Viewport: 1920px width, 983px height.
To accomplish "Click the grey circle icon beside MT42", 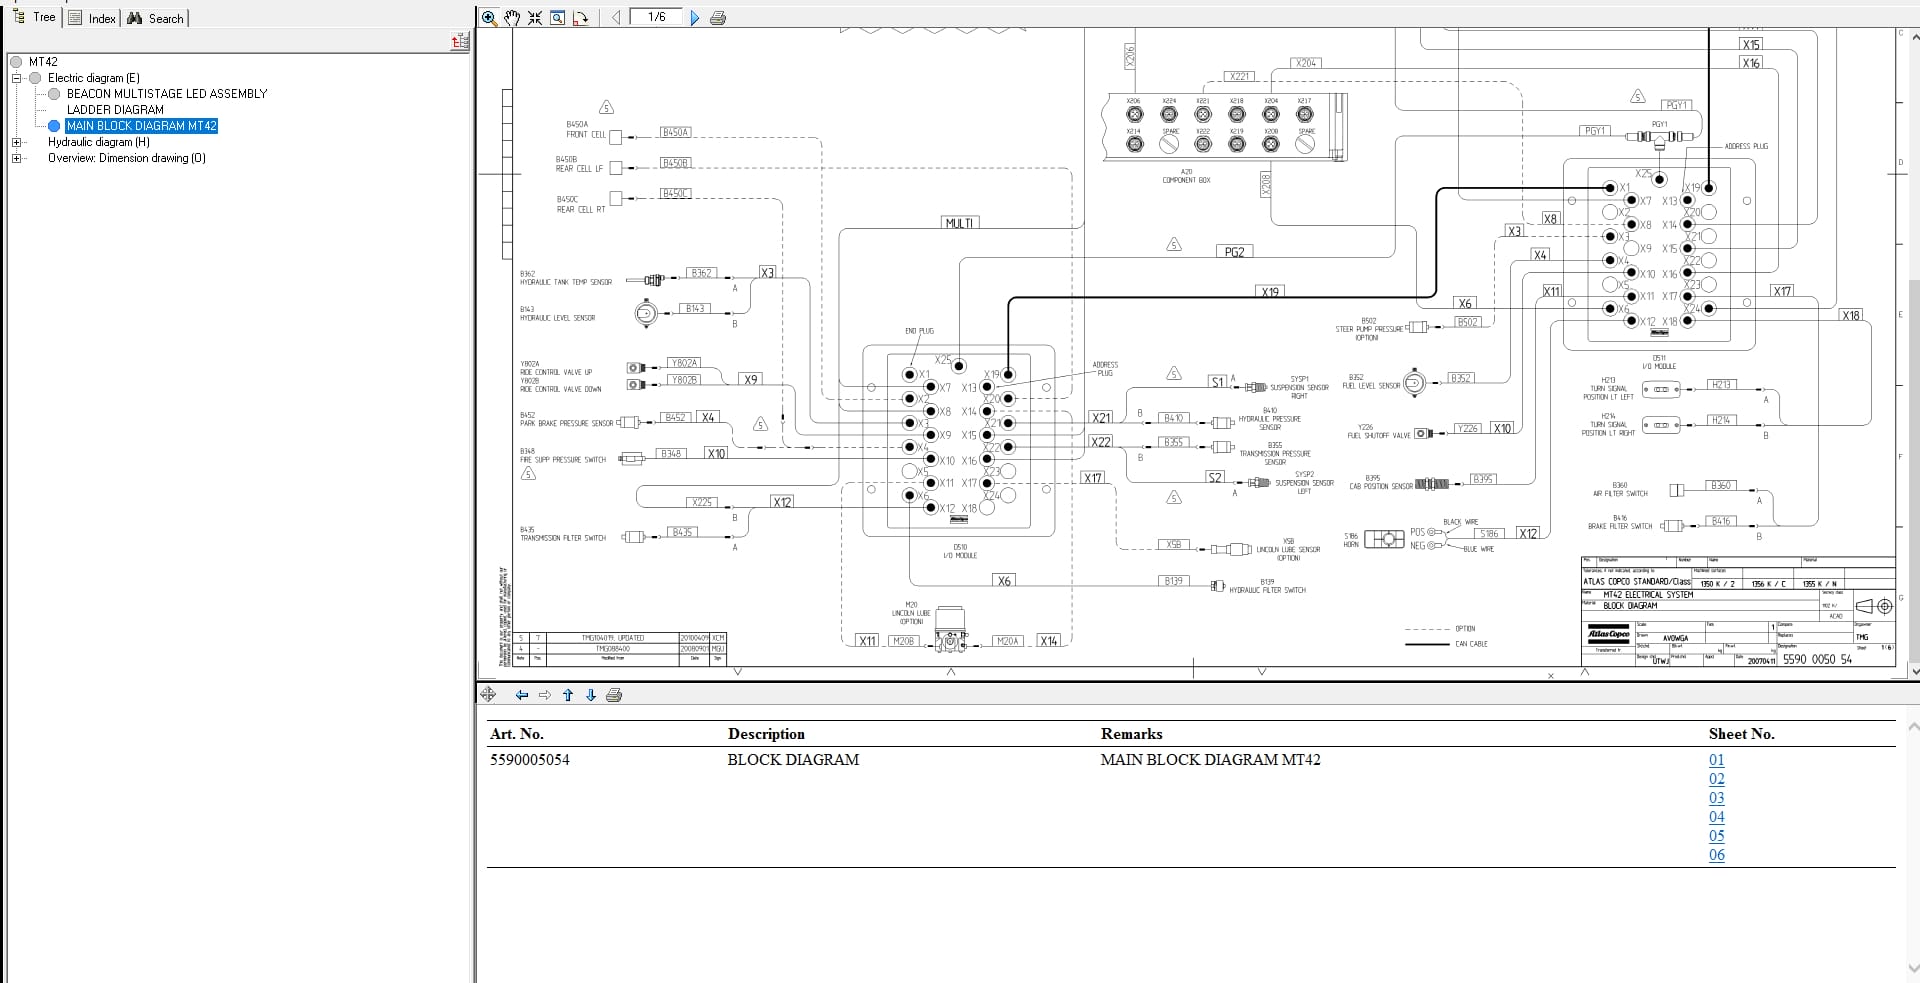I will pos(16,61).
